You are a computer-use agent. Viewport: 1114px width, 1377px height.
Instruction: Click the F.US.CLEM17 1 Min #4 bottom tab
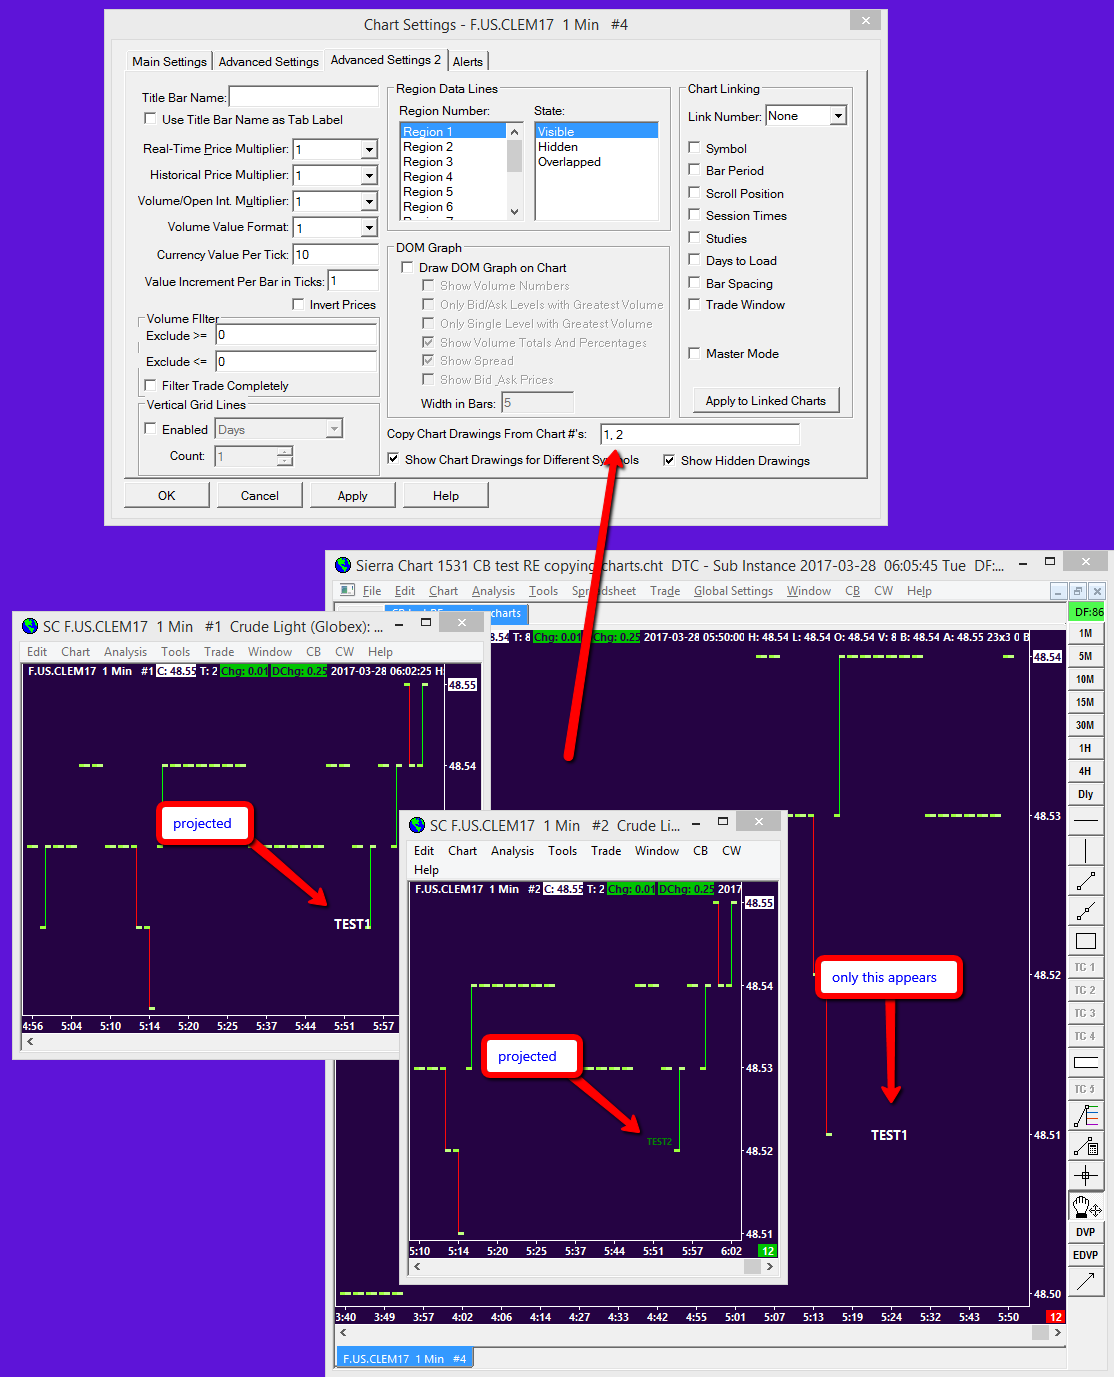pyautogui.click(x=404, y=1358)
